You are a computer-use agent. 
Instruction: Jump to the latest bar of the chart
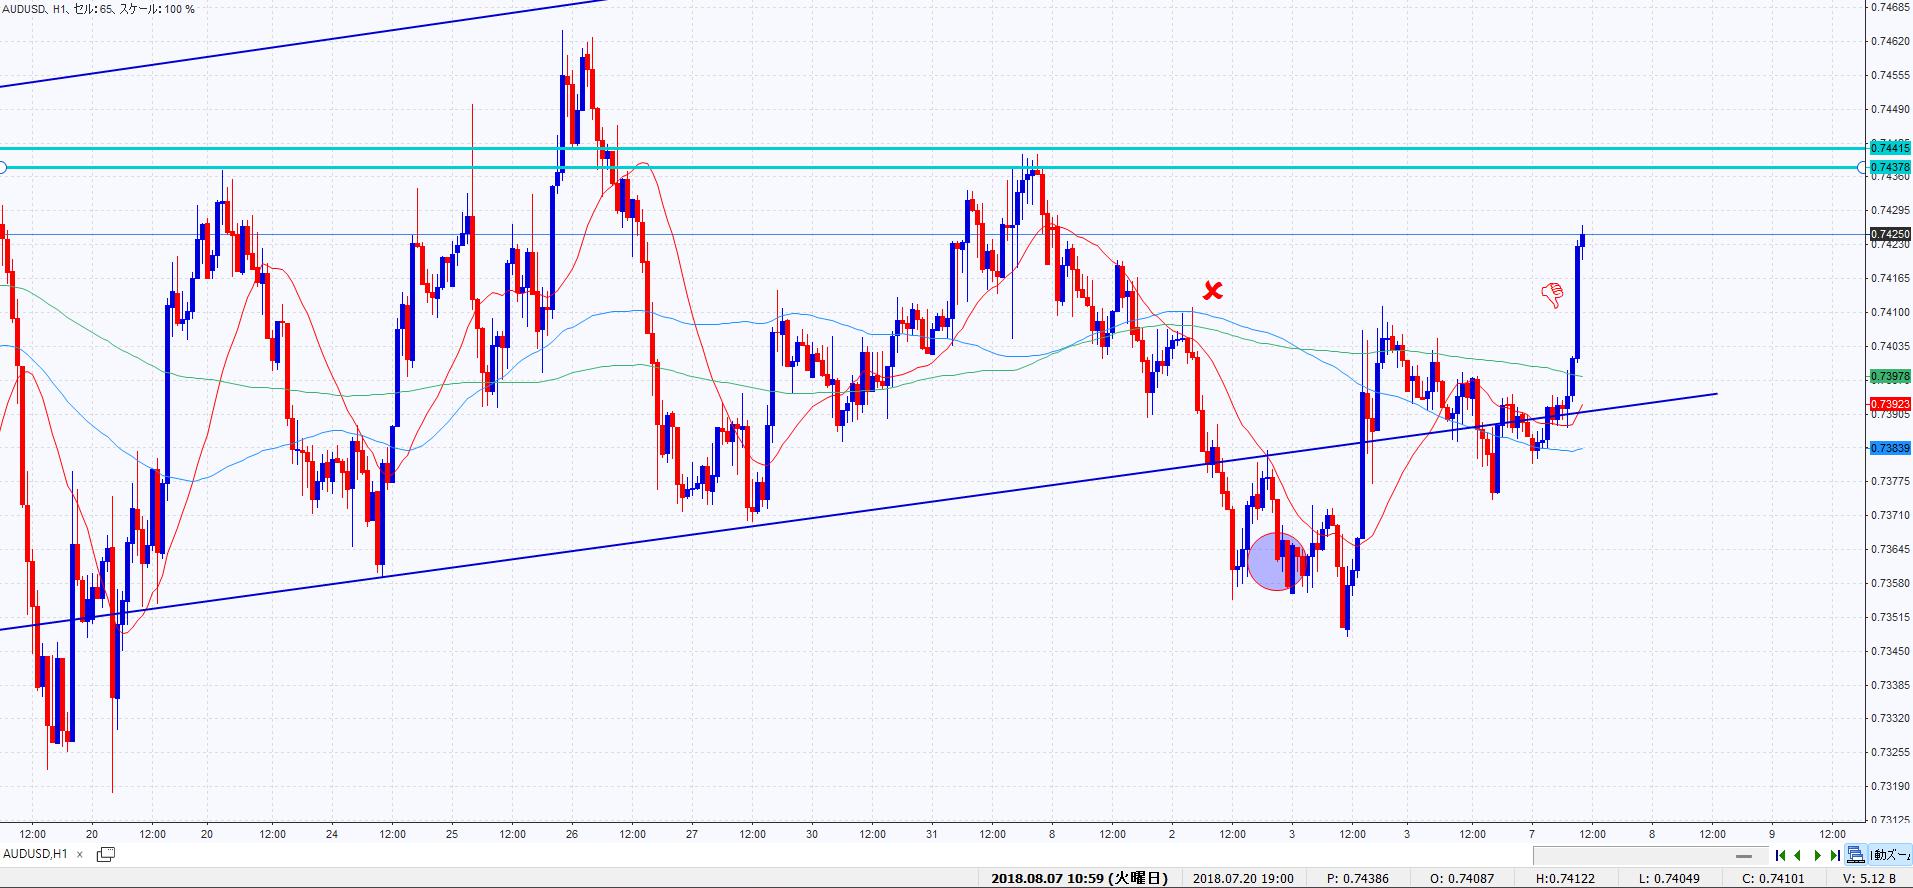pyautogui.click(x=1835, y=855)
